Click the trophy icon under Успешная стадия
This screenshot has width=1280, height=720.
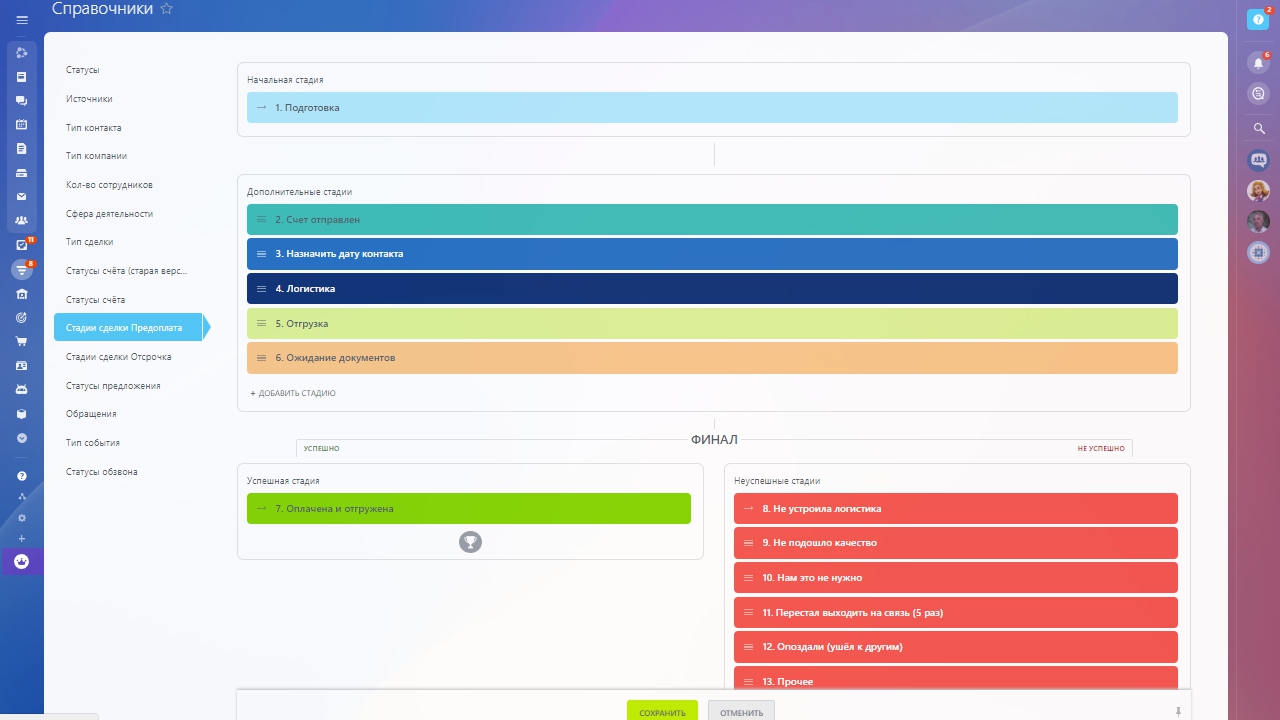tap(470, 542)
